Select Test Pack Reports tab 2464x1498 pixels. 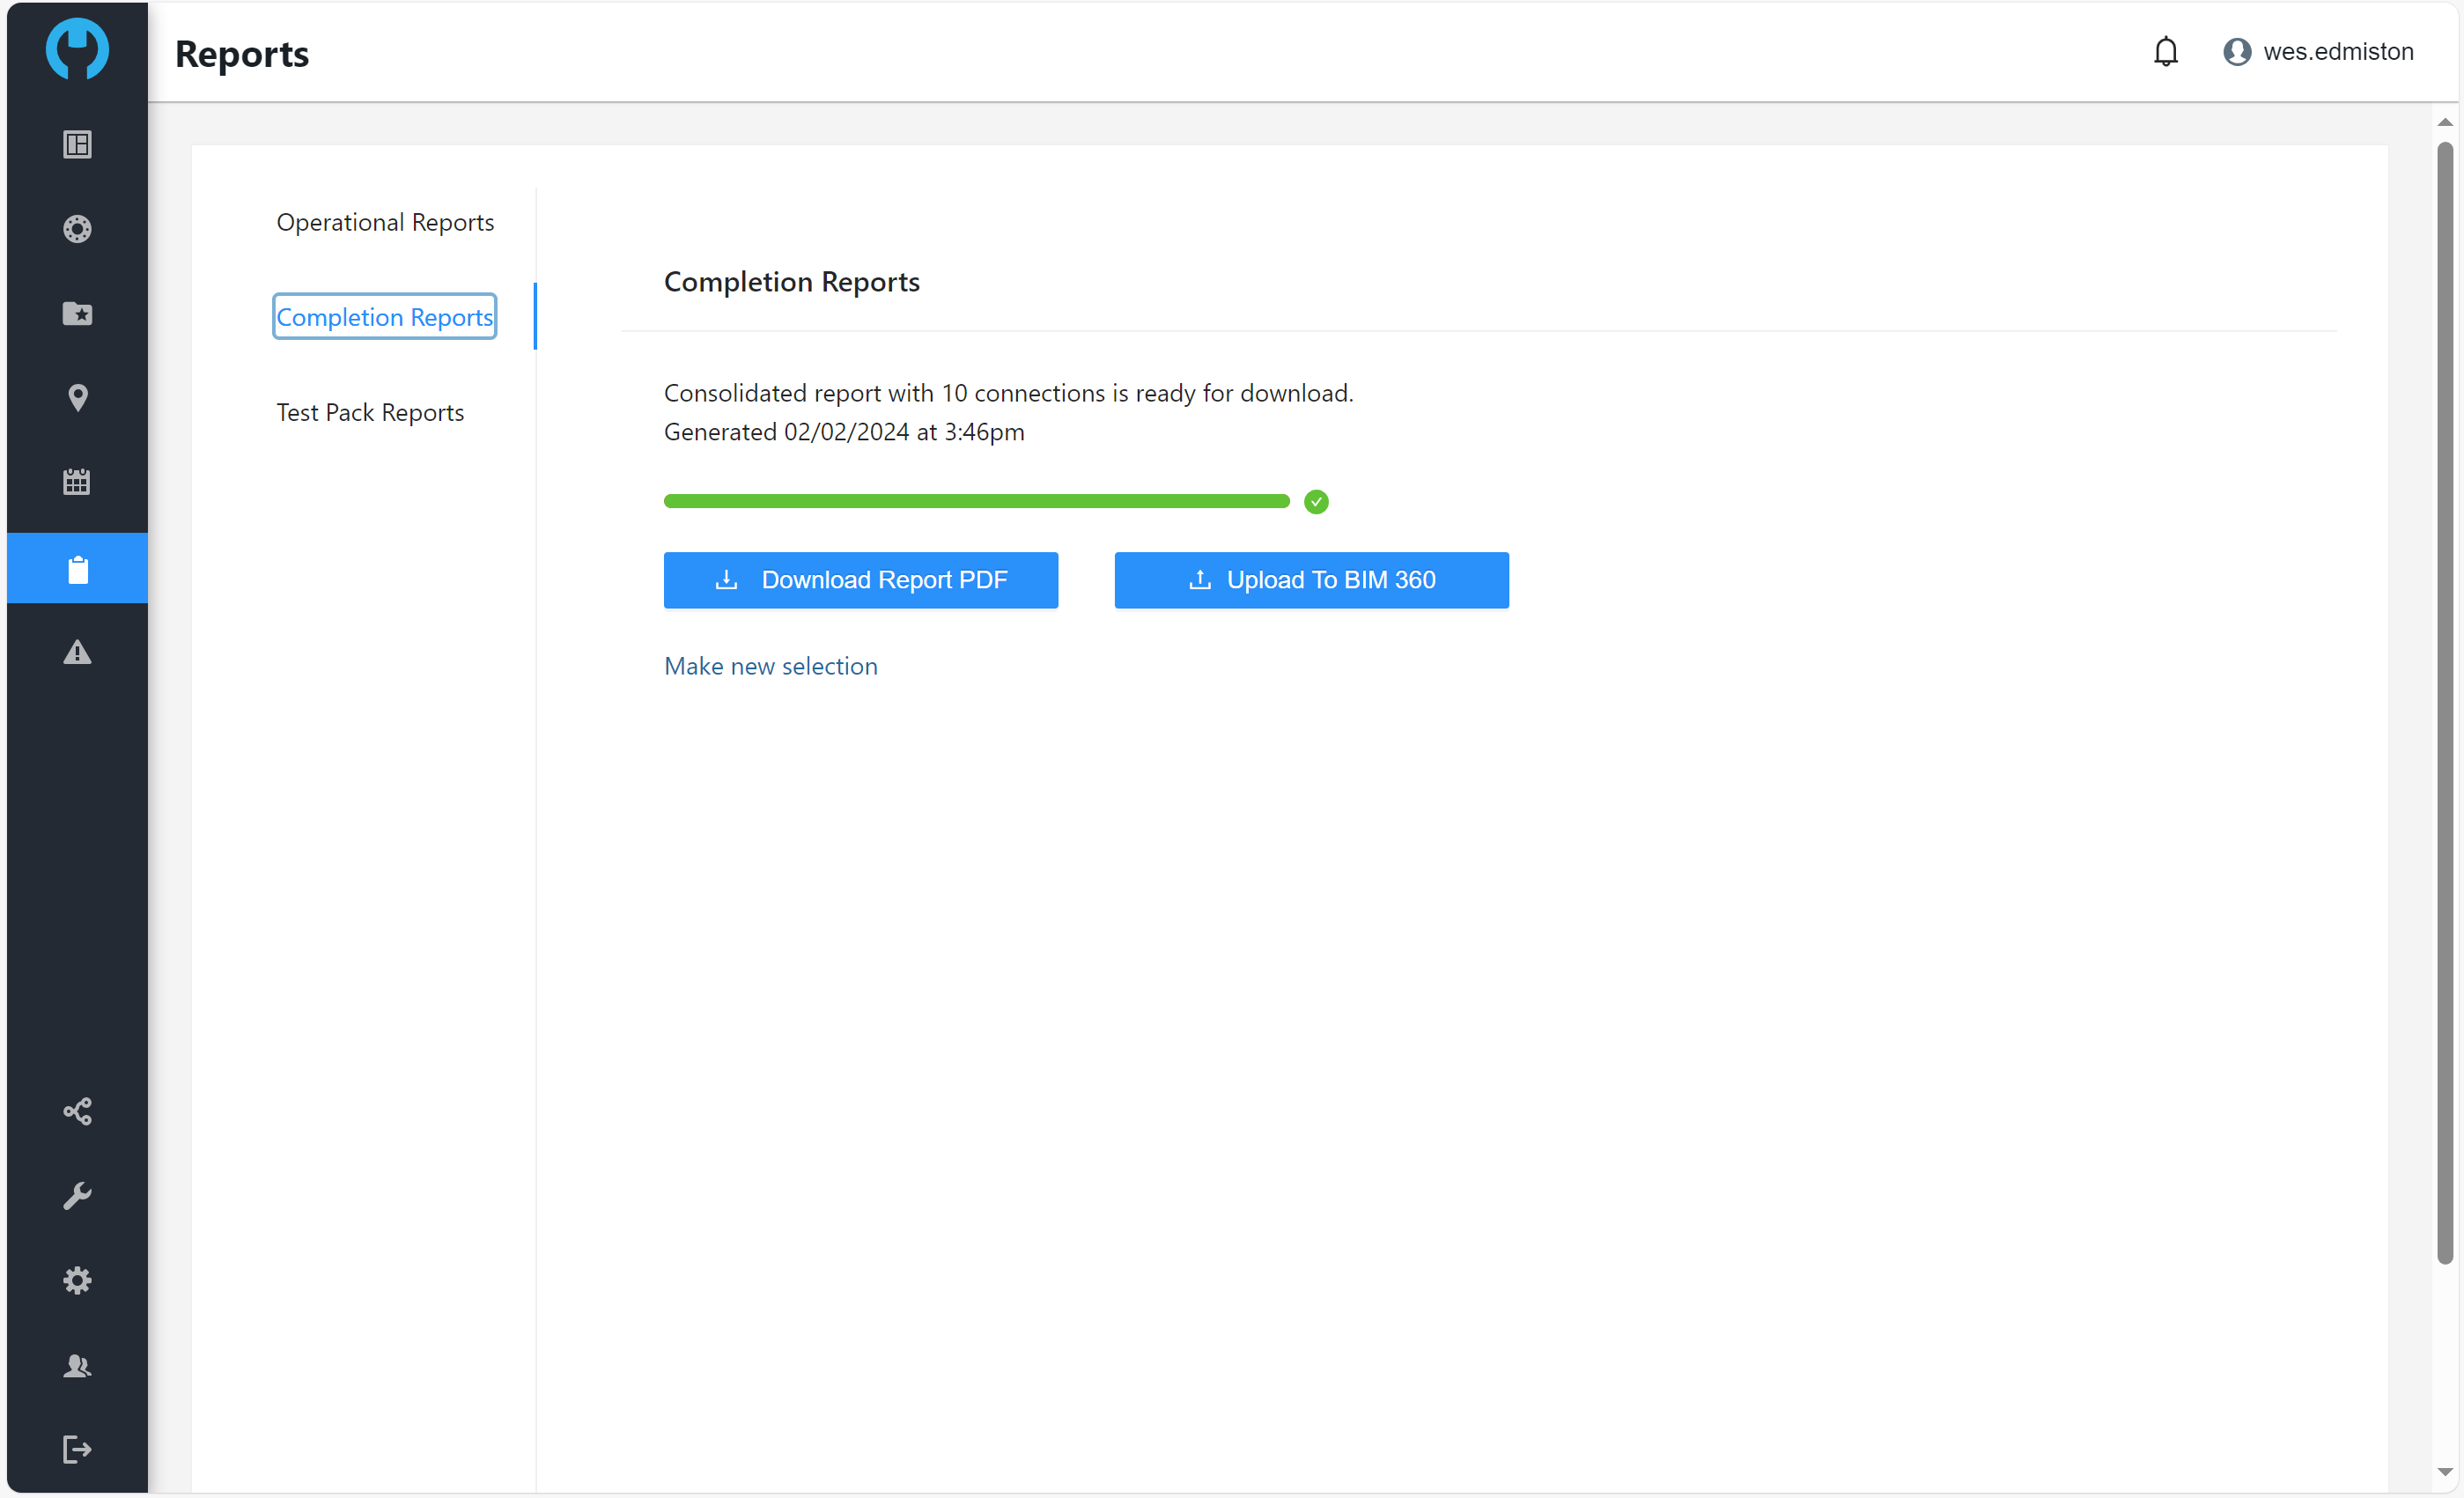pyautogui.click(x=370, y=413)
